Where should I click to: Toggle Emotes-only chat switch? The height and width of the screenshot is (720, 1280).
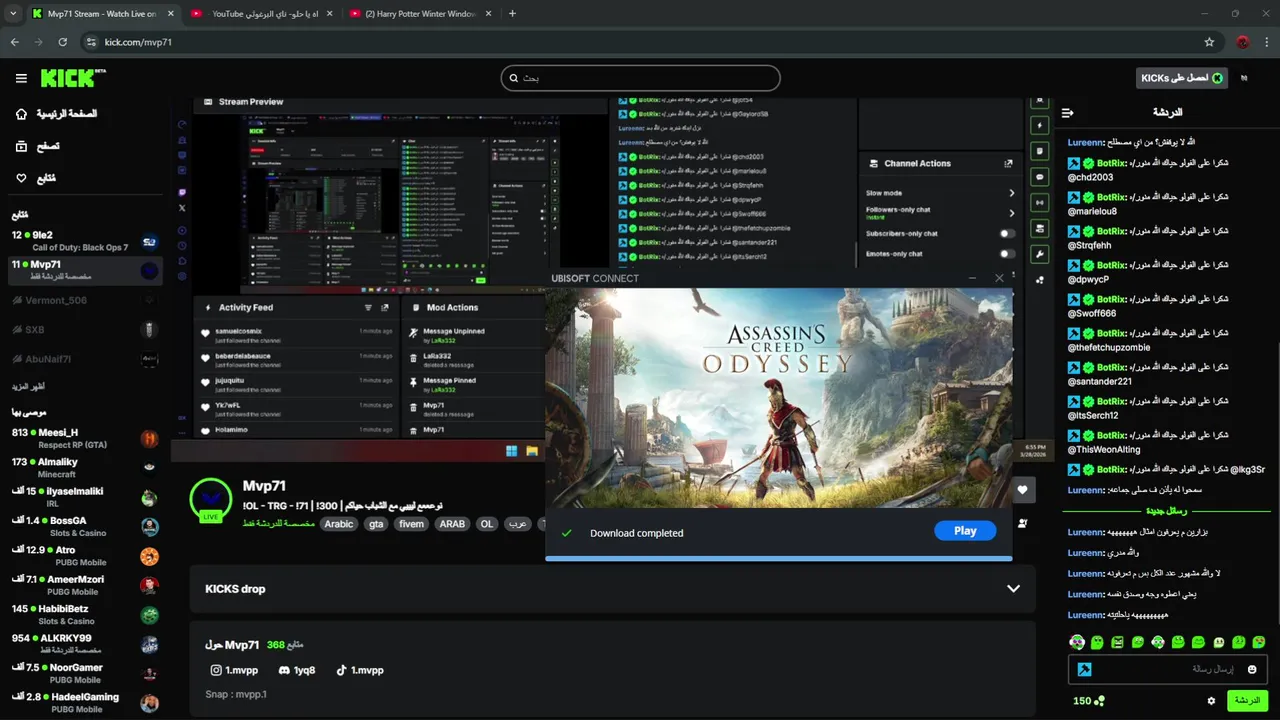click(1007, 254)
